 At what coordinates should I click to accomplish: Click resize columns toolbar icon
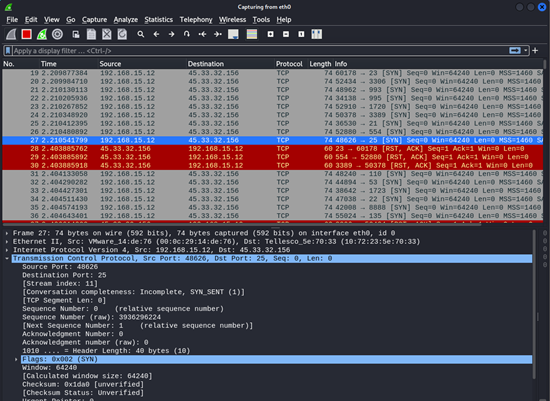(x=316, y=34)
